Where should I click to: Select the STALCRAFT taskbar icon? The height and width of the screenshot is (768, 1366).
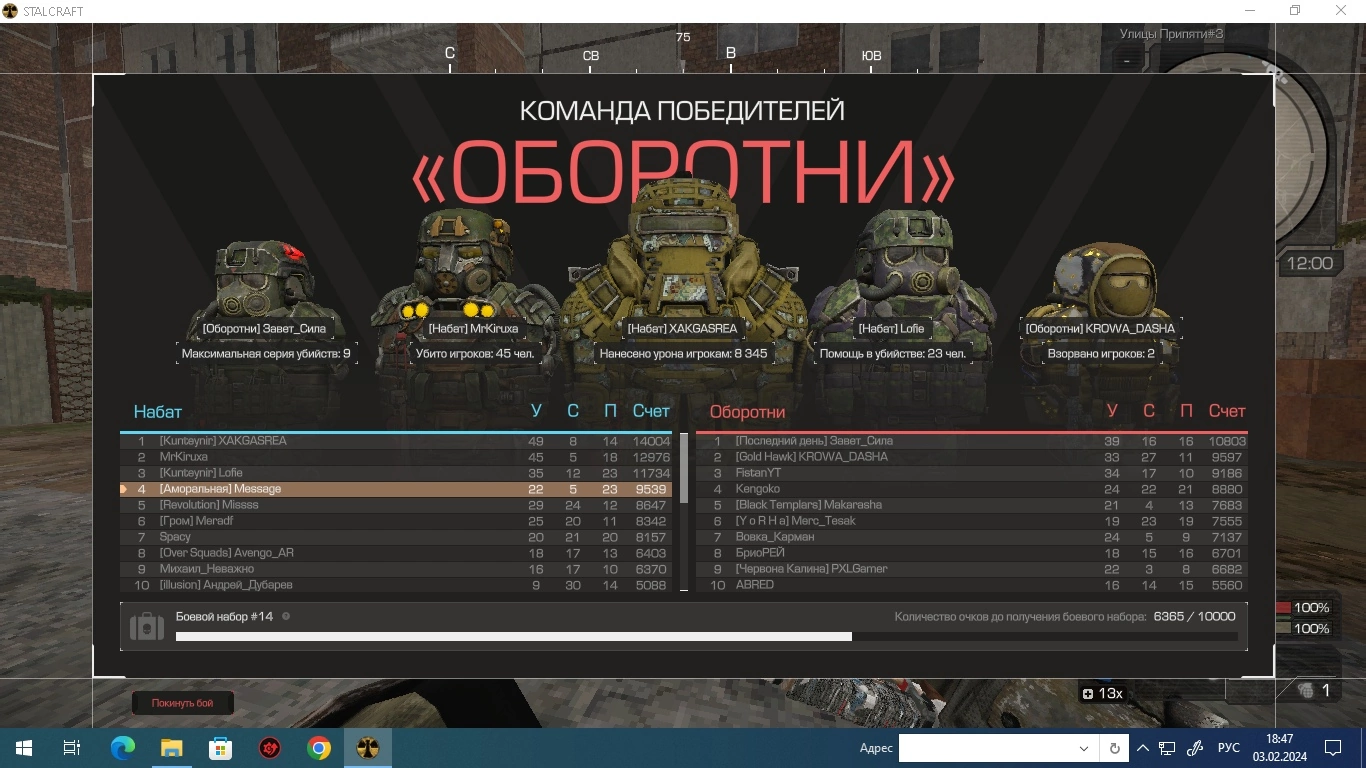[x=368, y=748]
